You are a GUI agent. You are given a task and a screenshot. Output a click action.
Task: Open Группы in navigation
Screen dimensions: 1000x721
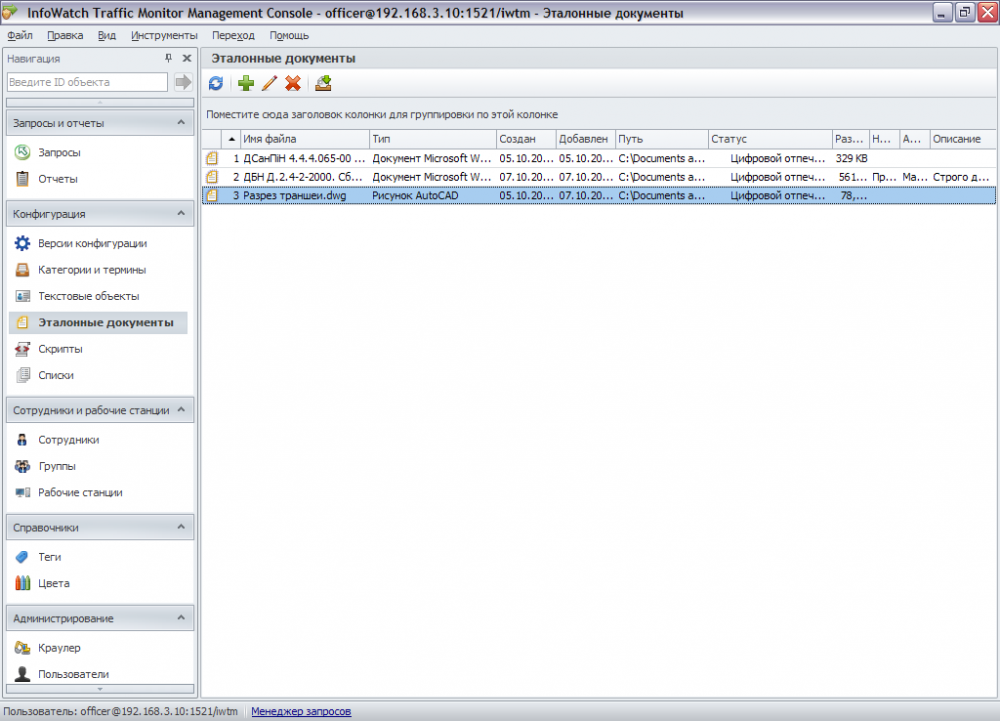tap(57, 466)
